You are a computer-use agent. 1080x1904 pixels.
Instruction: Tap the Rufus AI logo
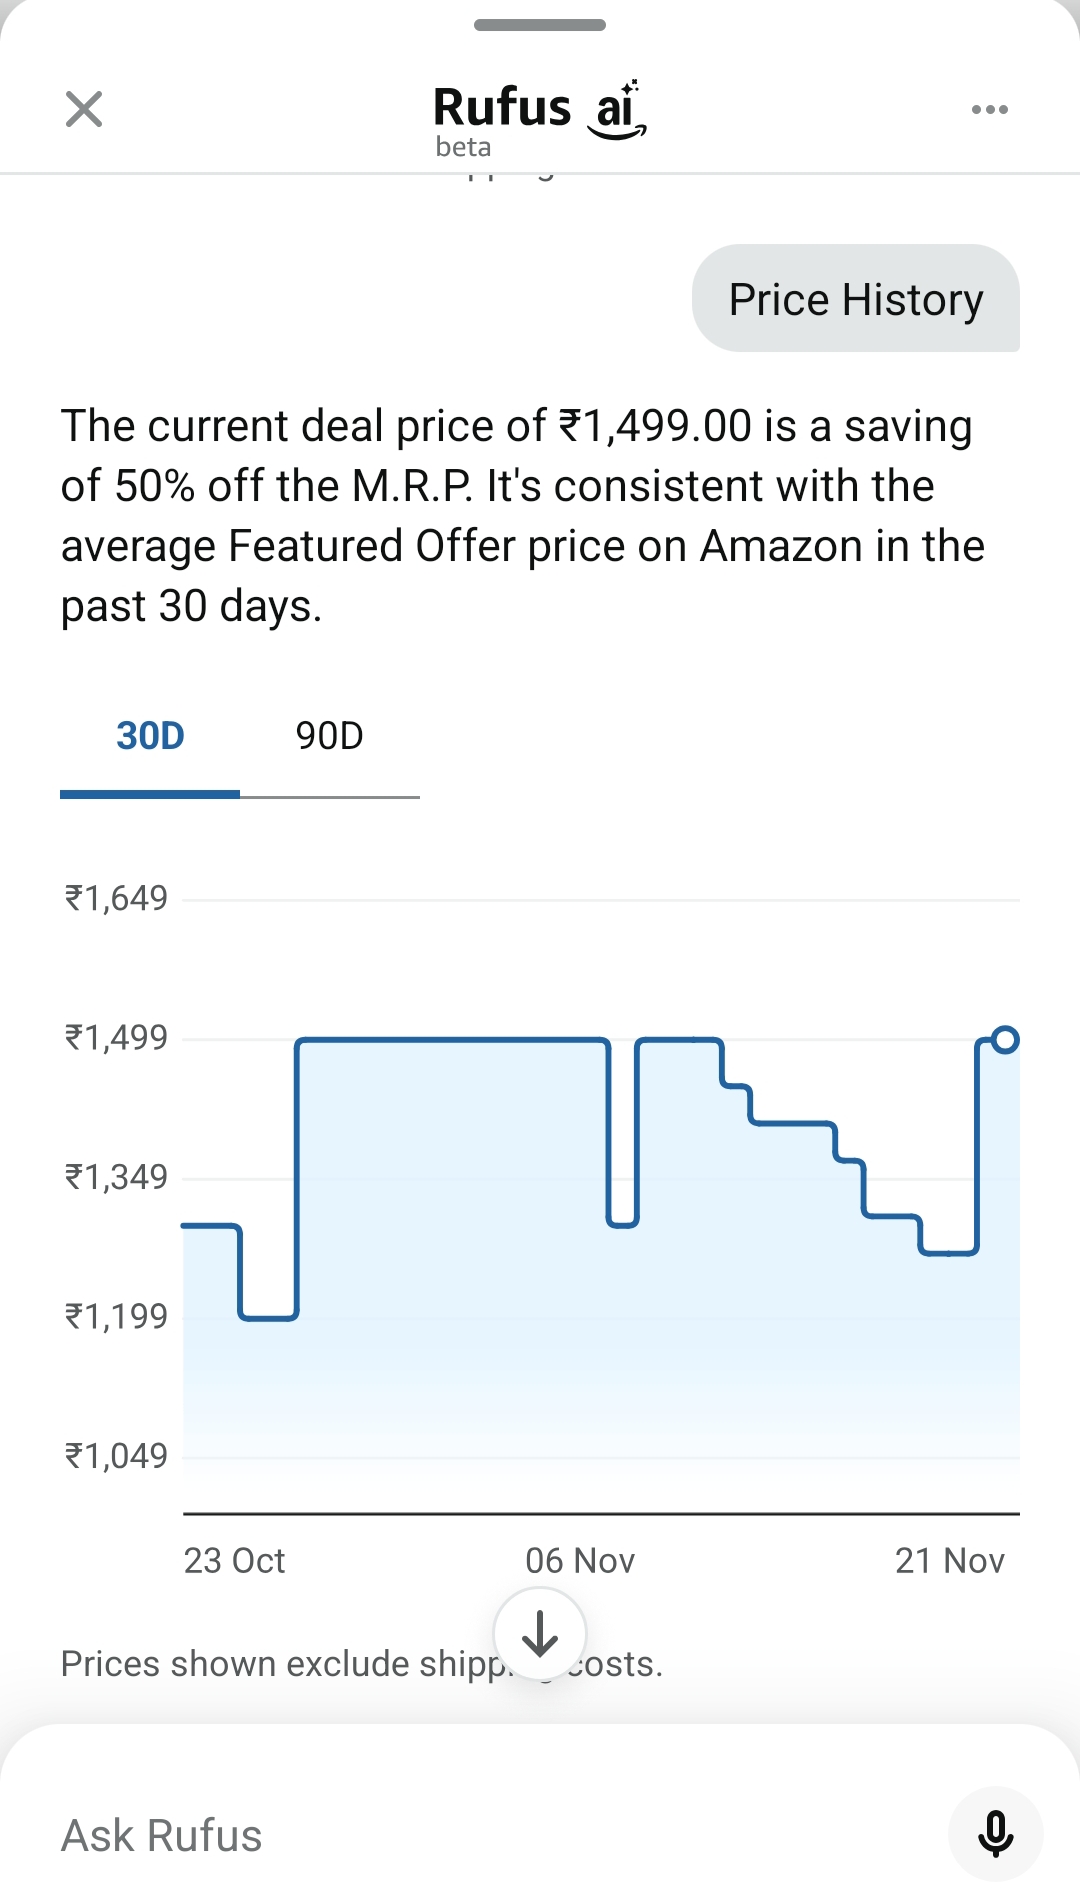pos(540,110)
